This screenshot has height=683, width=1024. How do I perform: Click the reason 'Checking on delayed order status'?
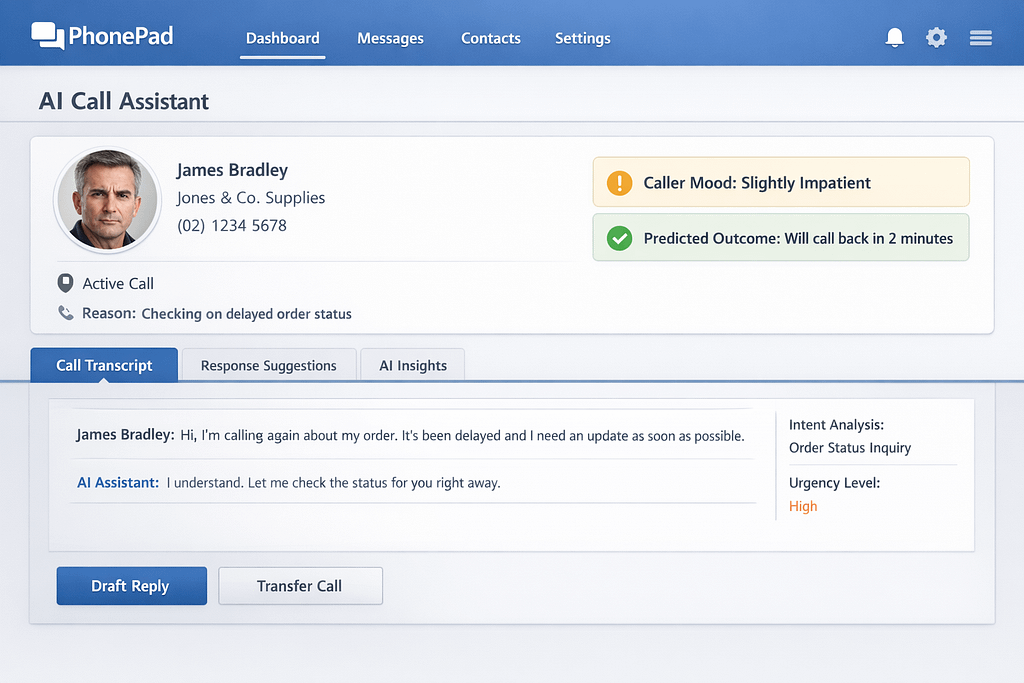pyautogui.click(x=247, y=314)
